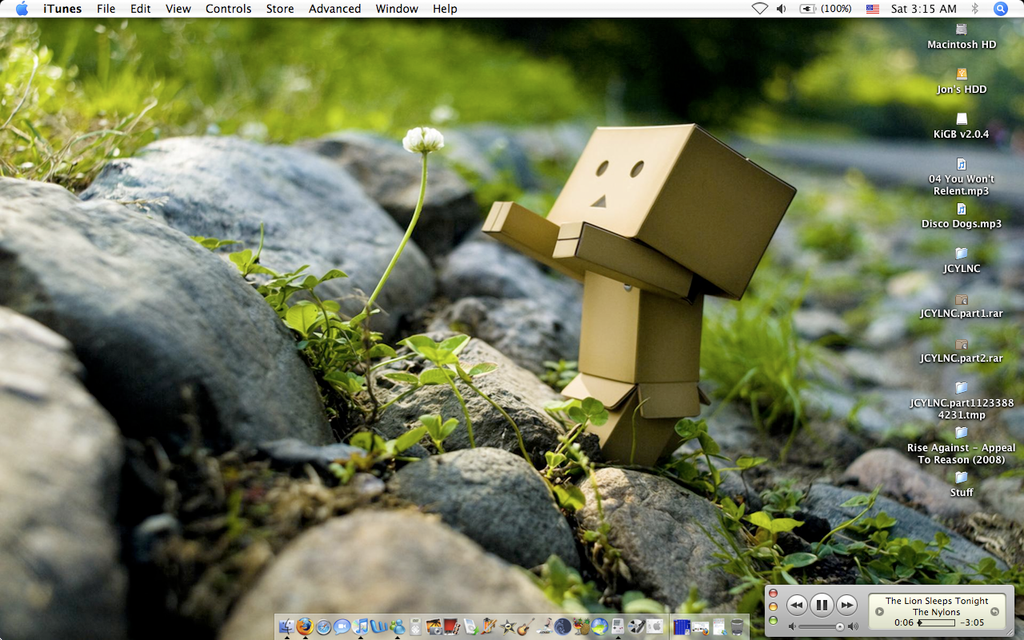Image resolution: width=1024 pixels, height=640 pixels.
Task: Launch Photo Booth from the Dock
Action: pos(451,627)
